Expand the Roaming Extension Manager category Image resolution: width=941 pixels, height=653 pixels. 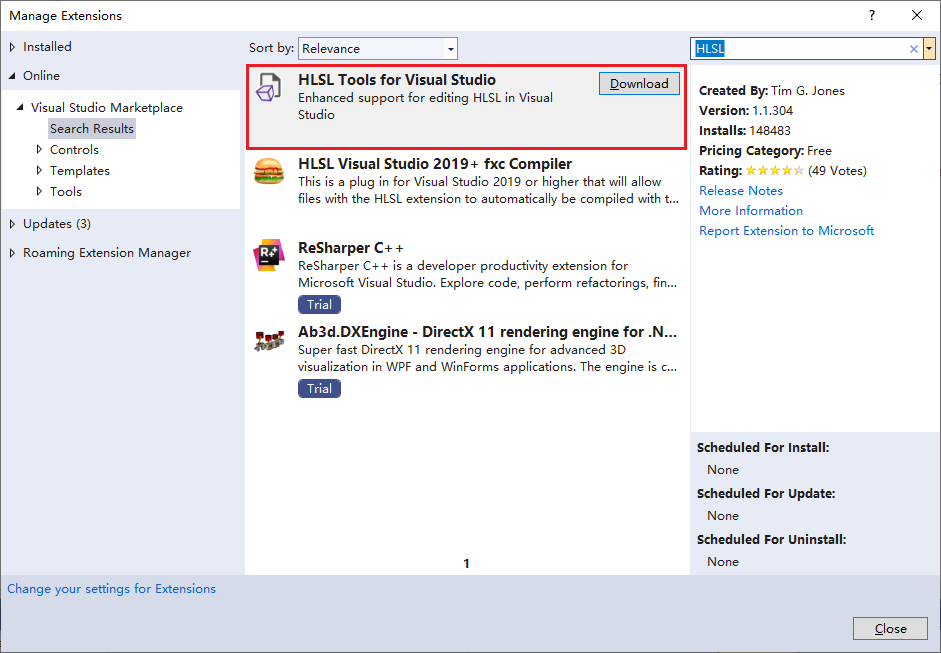click(12, 253)
